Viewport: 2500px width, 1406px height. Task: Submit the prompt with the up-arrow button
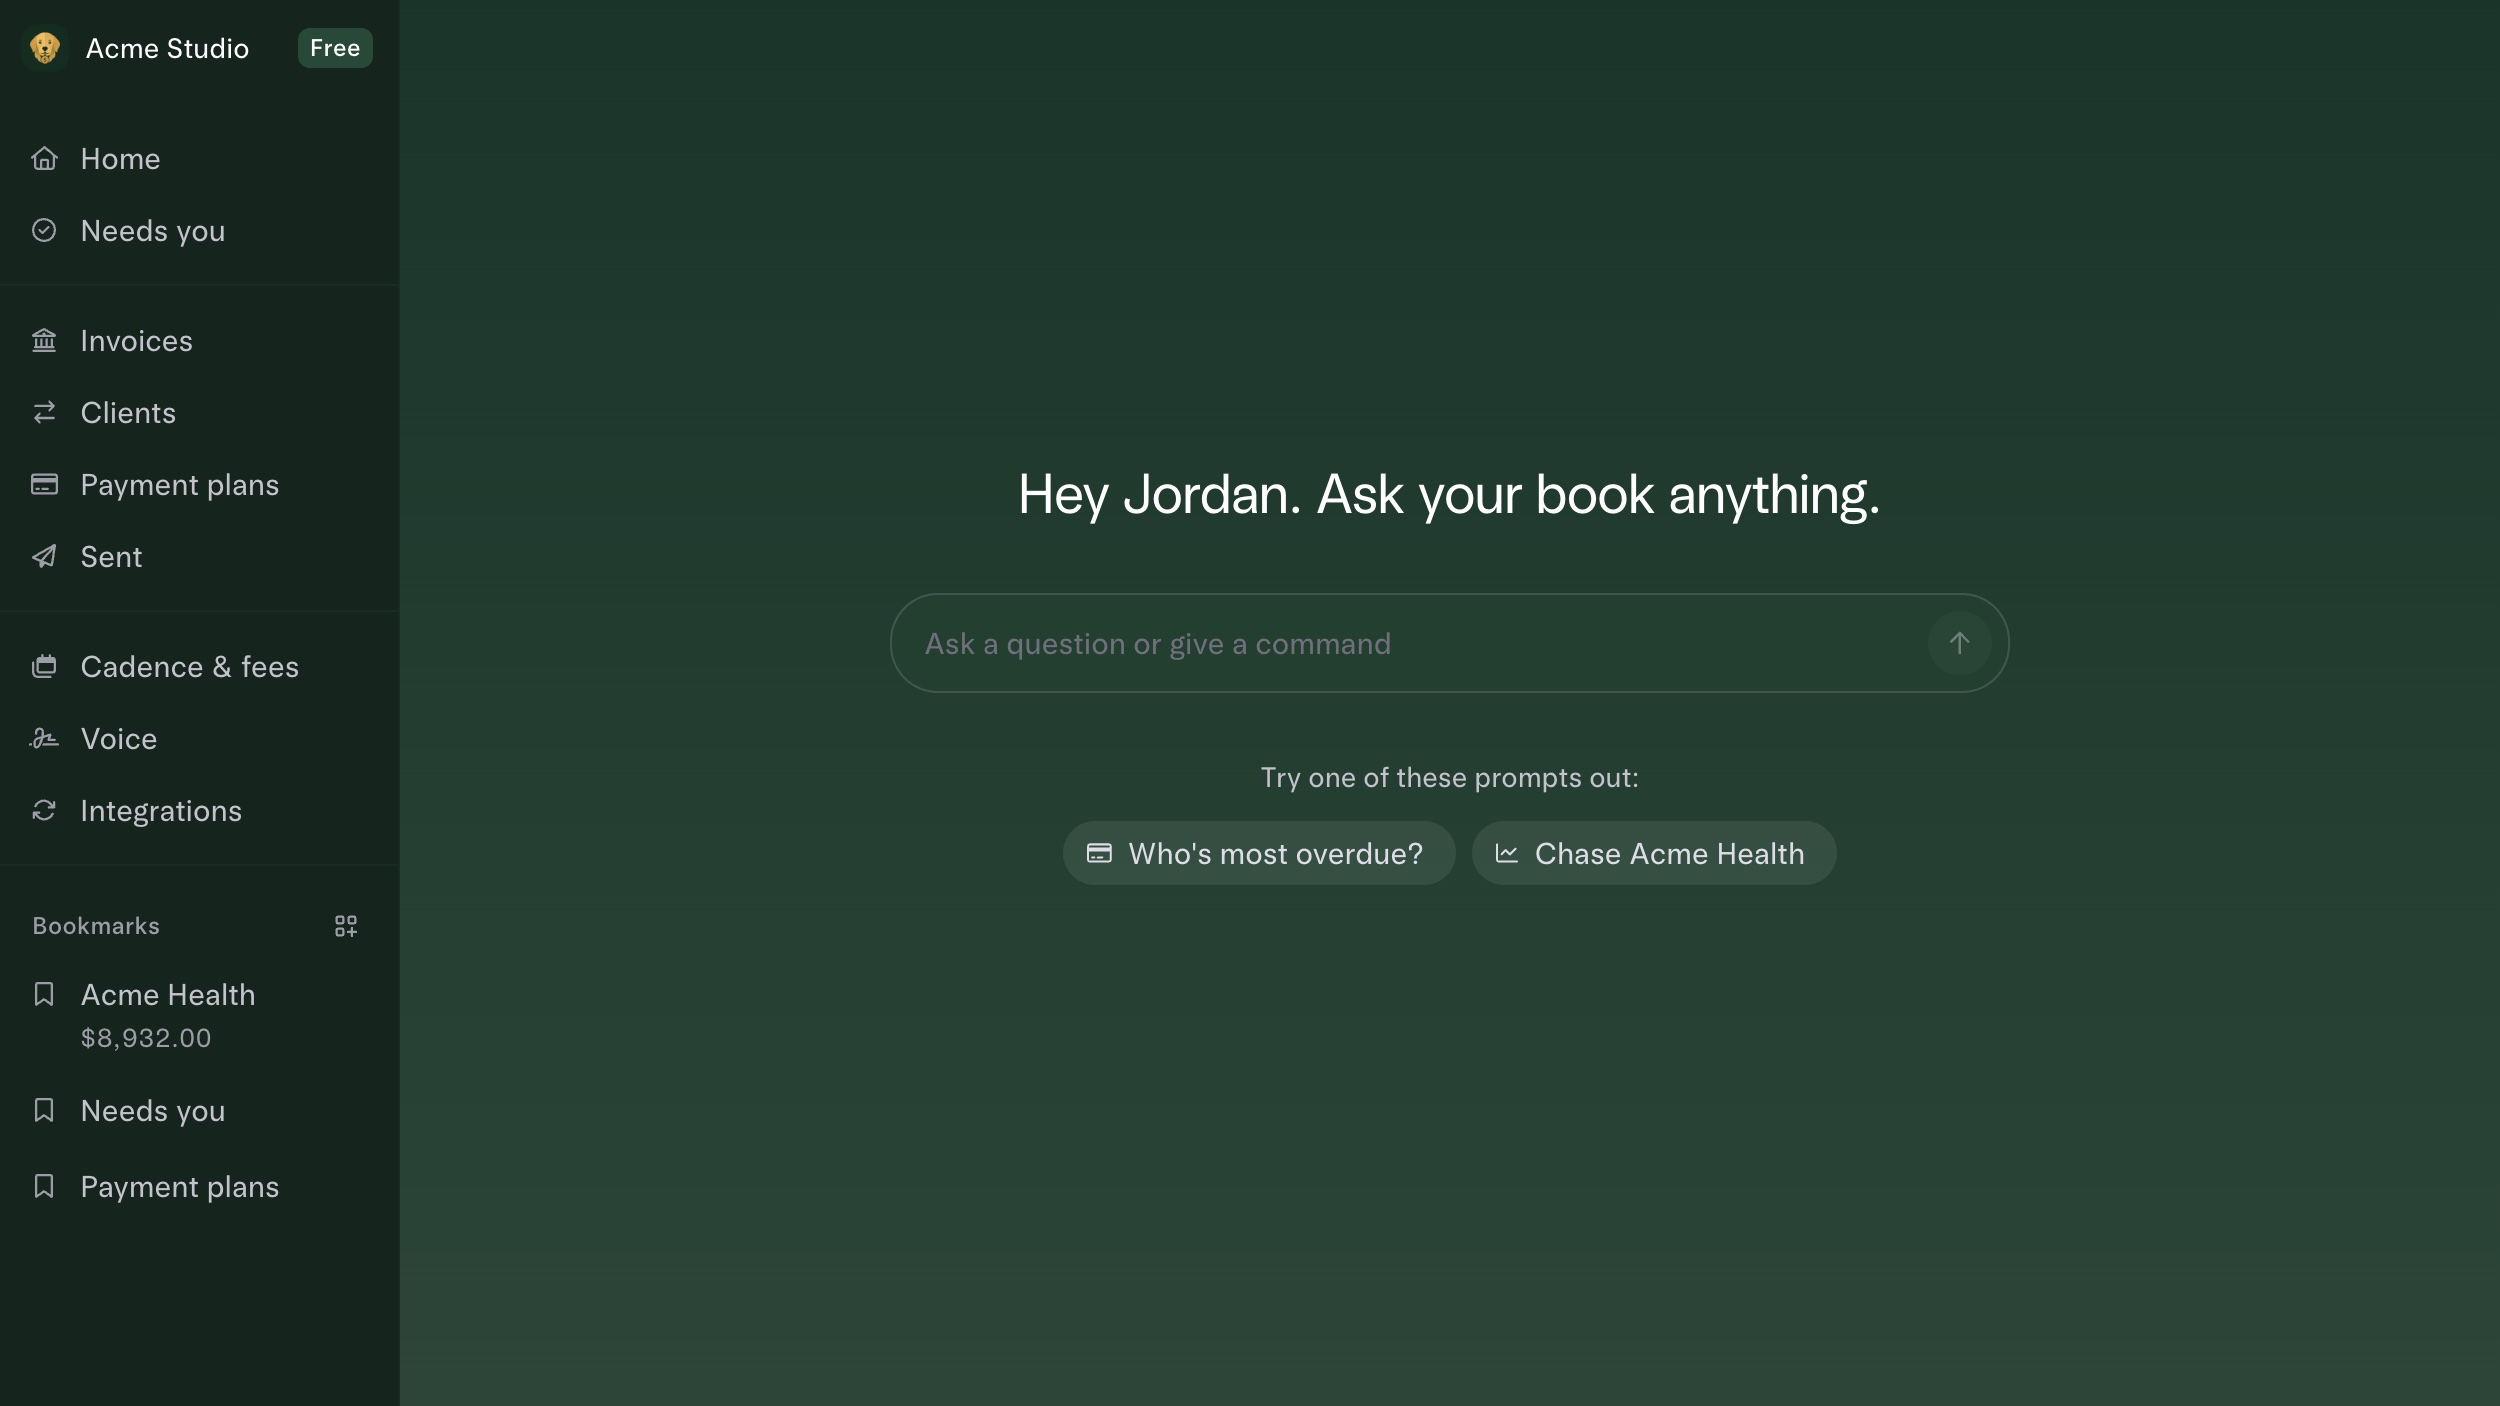pyautogui.click(x=1959, y=644)
